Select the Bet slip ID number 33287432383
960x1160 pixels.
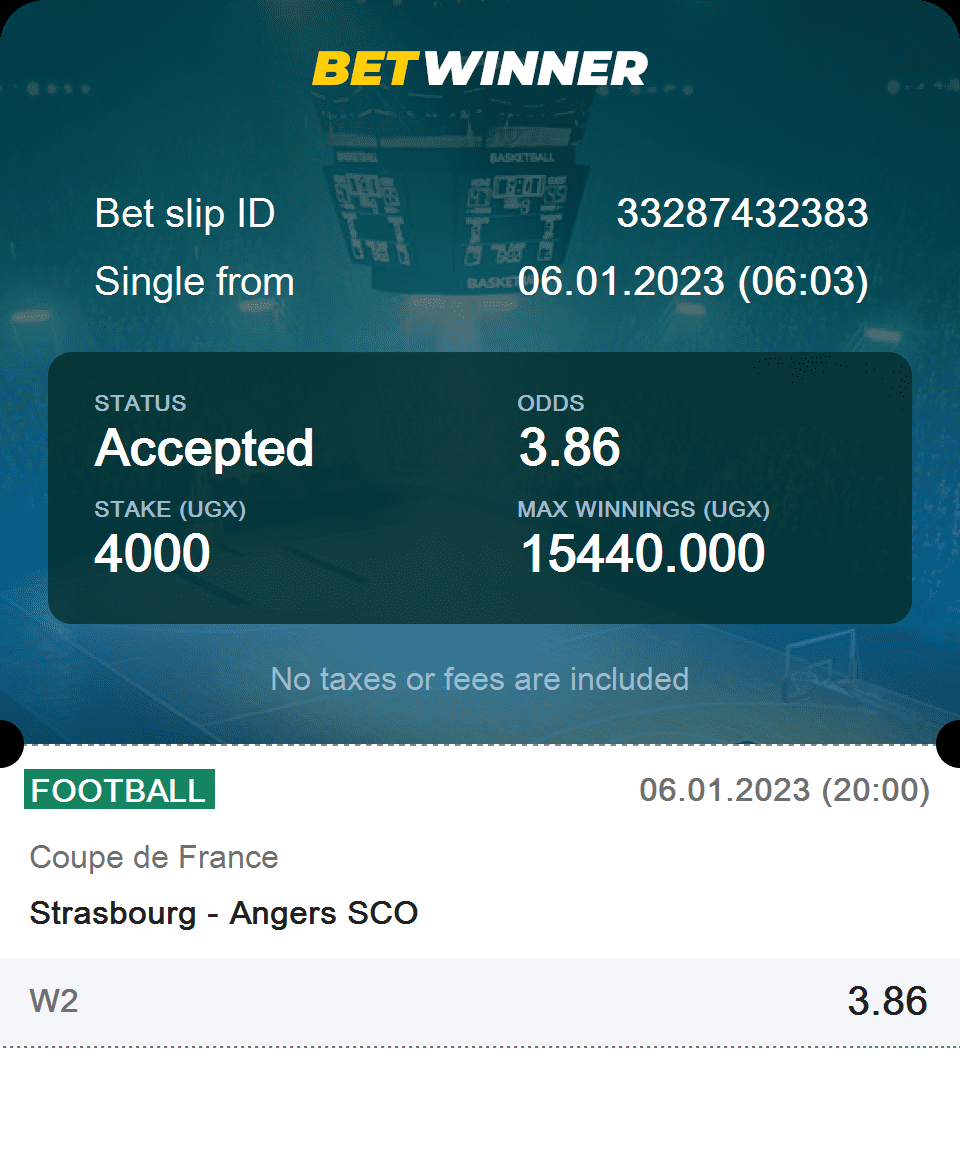click(743, 214)
